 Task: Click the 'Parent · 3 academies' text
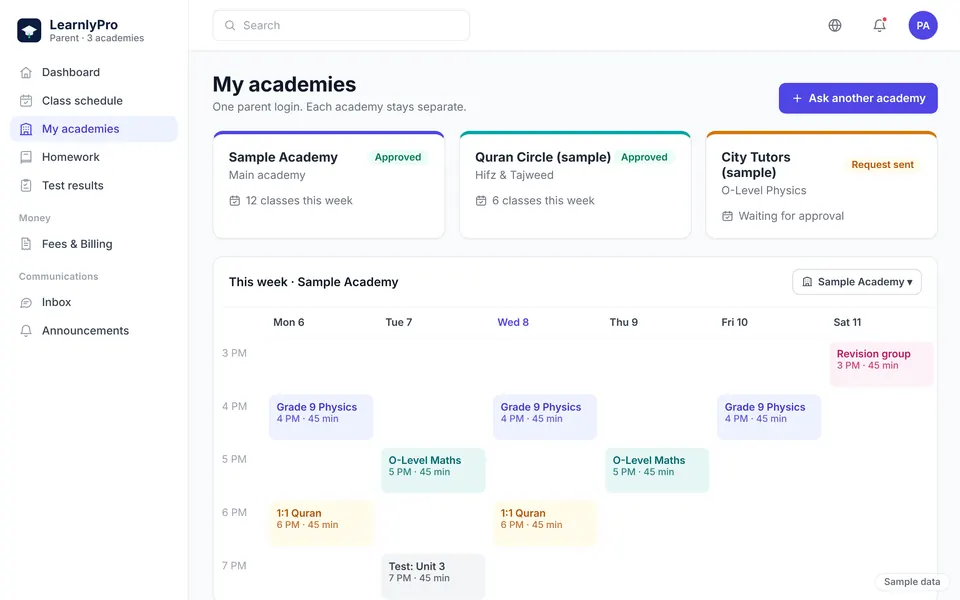pos(97,38)
